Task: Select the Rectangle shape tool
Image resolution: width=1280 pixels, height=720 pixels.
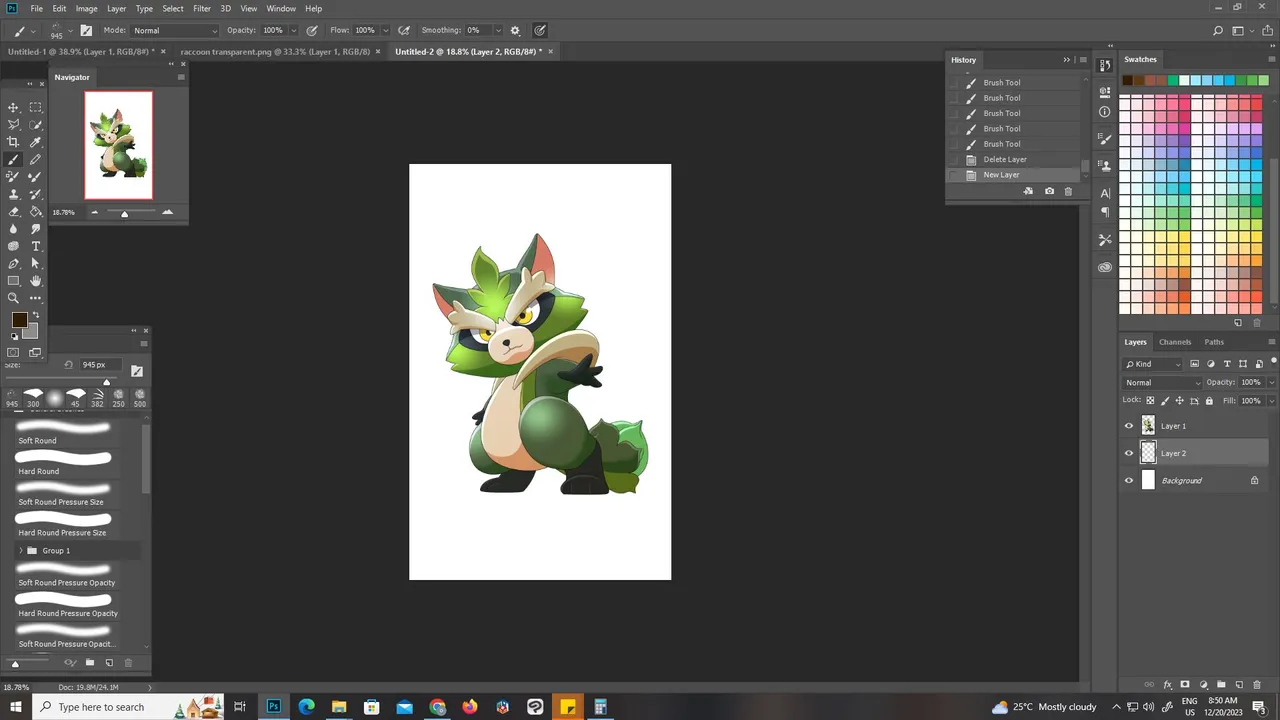Action: 13,281
